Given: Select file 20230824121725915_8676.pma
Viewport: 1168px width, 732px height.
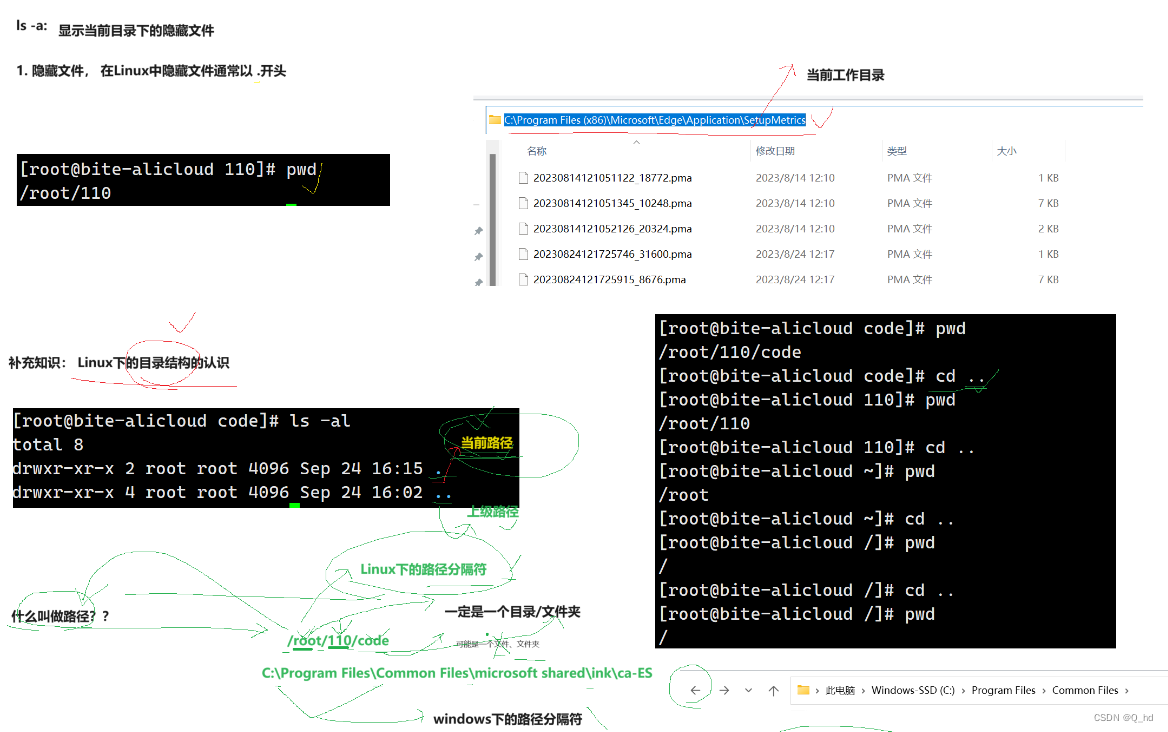Looking at the screenshot, I should point(609,279).
